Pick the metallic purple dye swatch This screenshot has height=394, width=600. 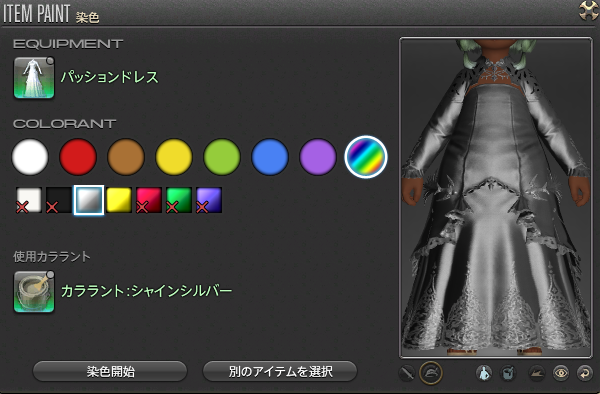point(209,200)
